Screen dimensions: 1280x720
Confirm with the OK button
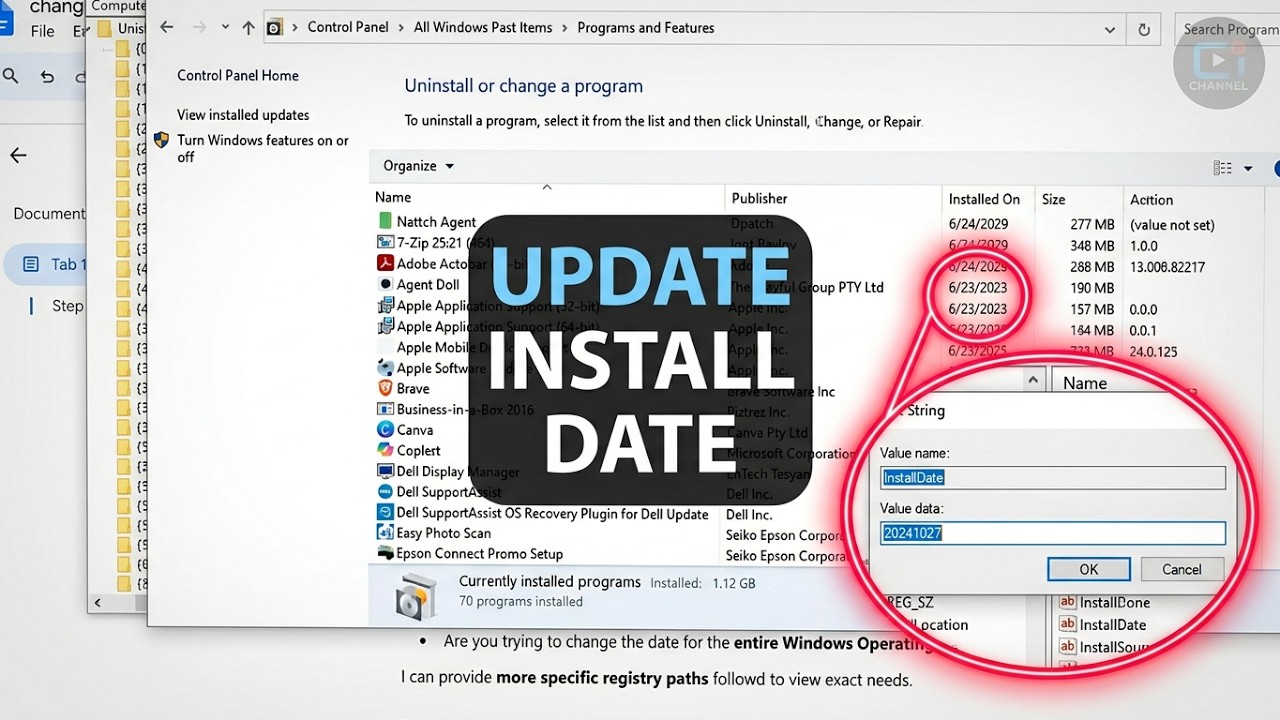[x=1089, y=569]
